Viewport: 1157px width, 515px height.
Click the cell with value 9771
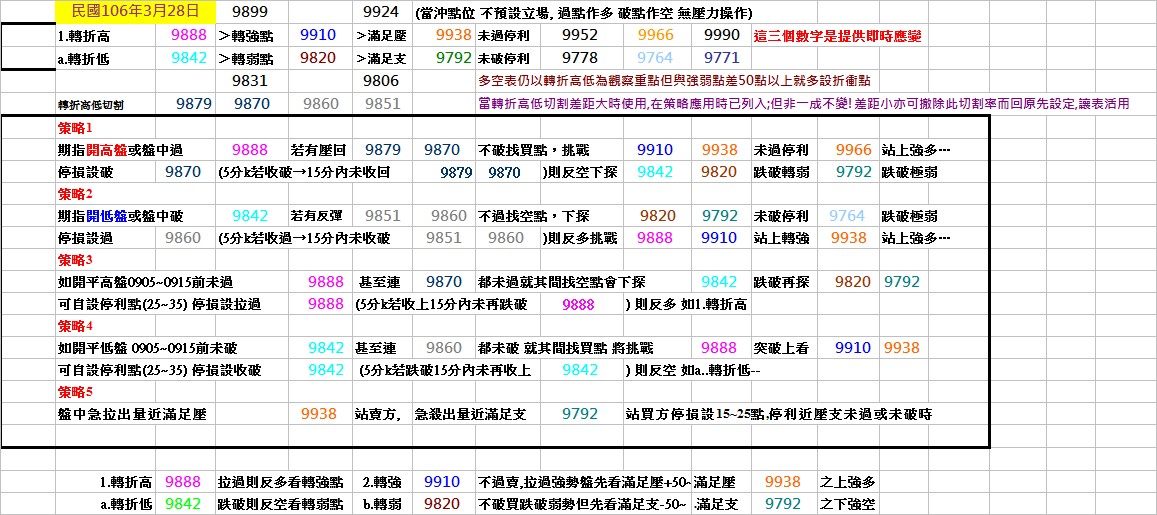pos(722,58)
